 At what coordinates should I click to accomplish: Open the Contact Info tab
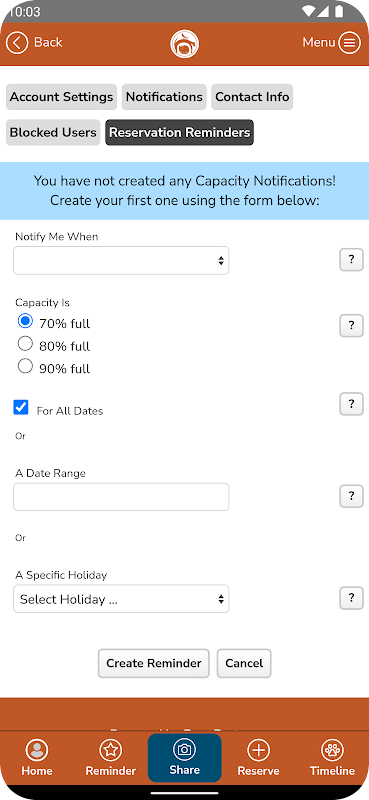[252, 97]
